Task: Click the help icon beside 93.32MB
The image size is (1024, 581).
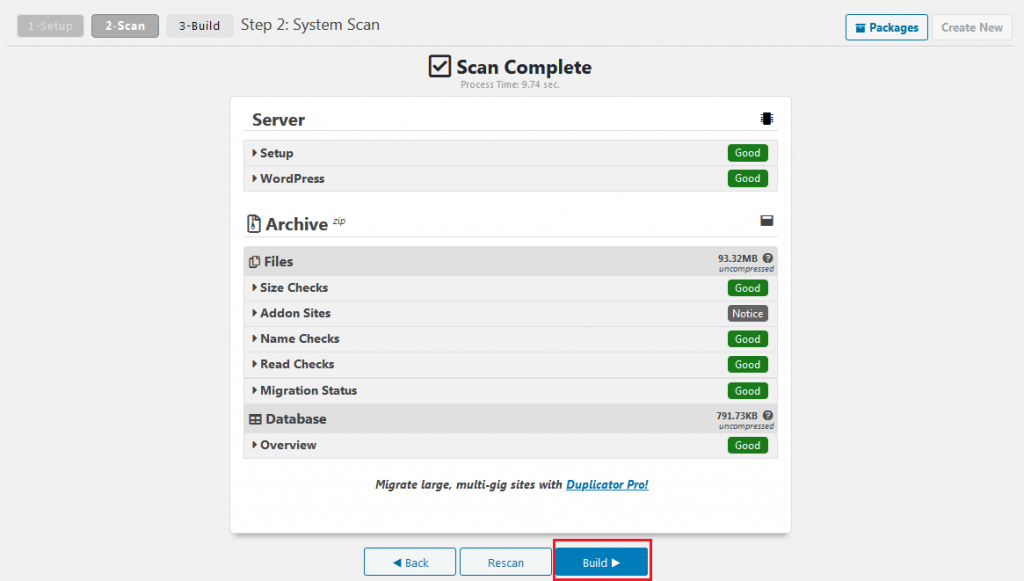Action: tap(768, 258)
